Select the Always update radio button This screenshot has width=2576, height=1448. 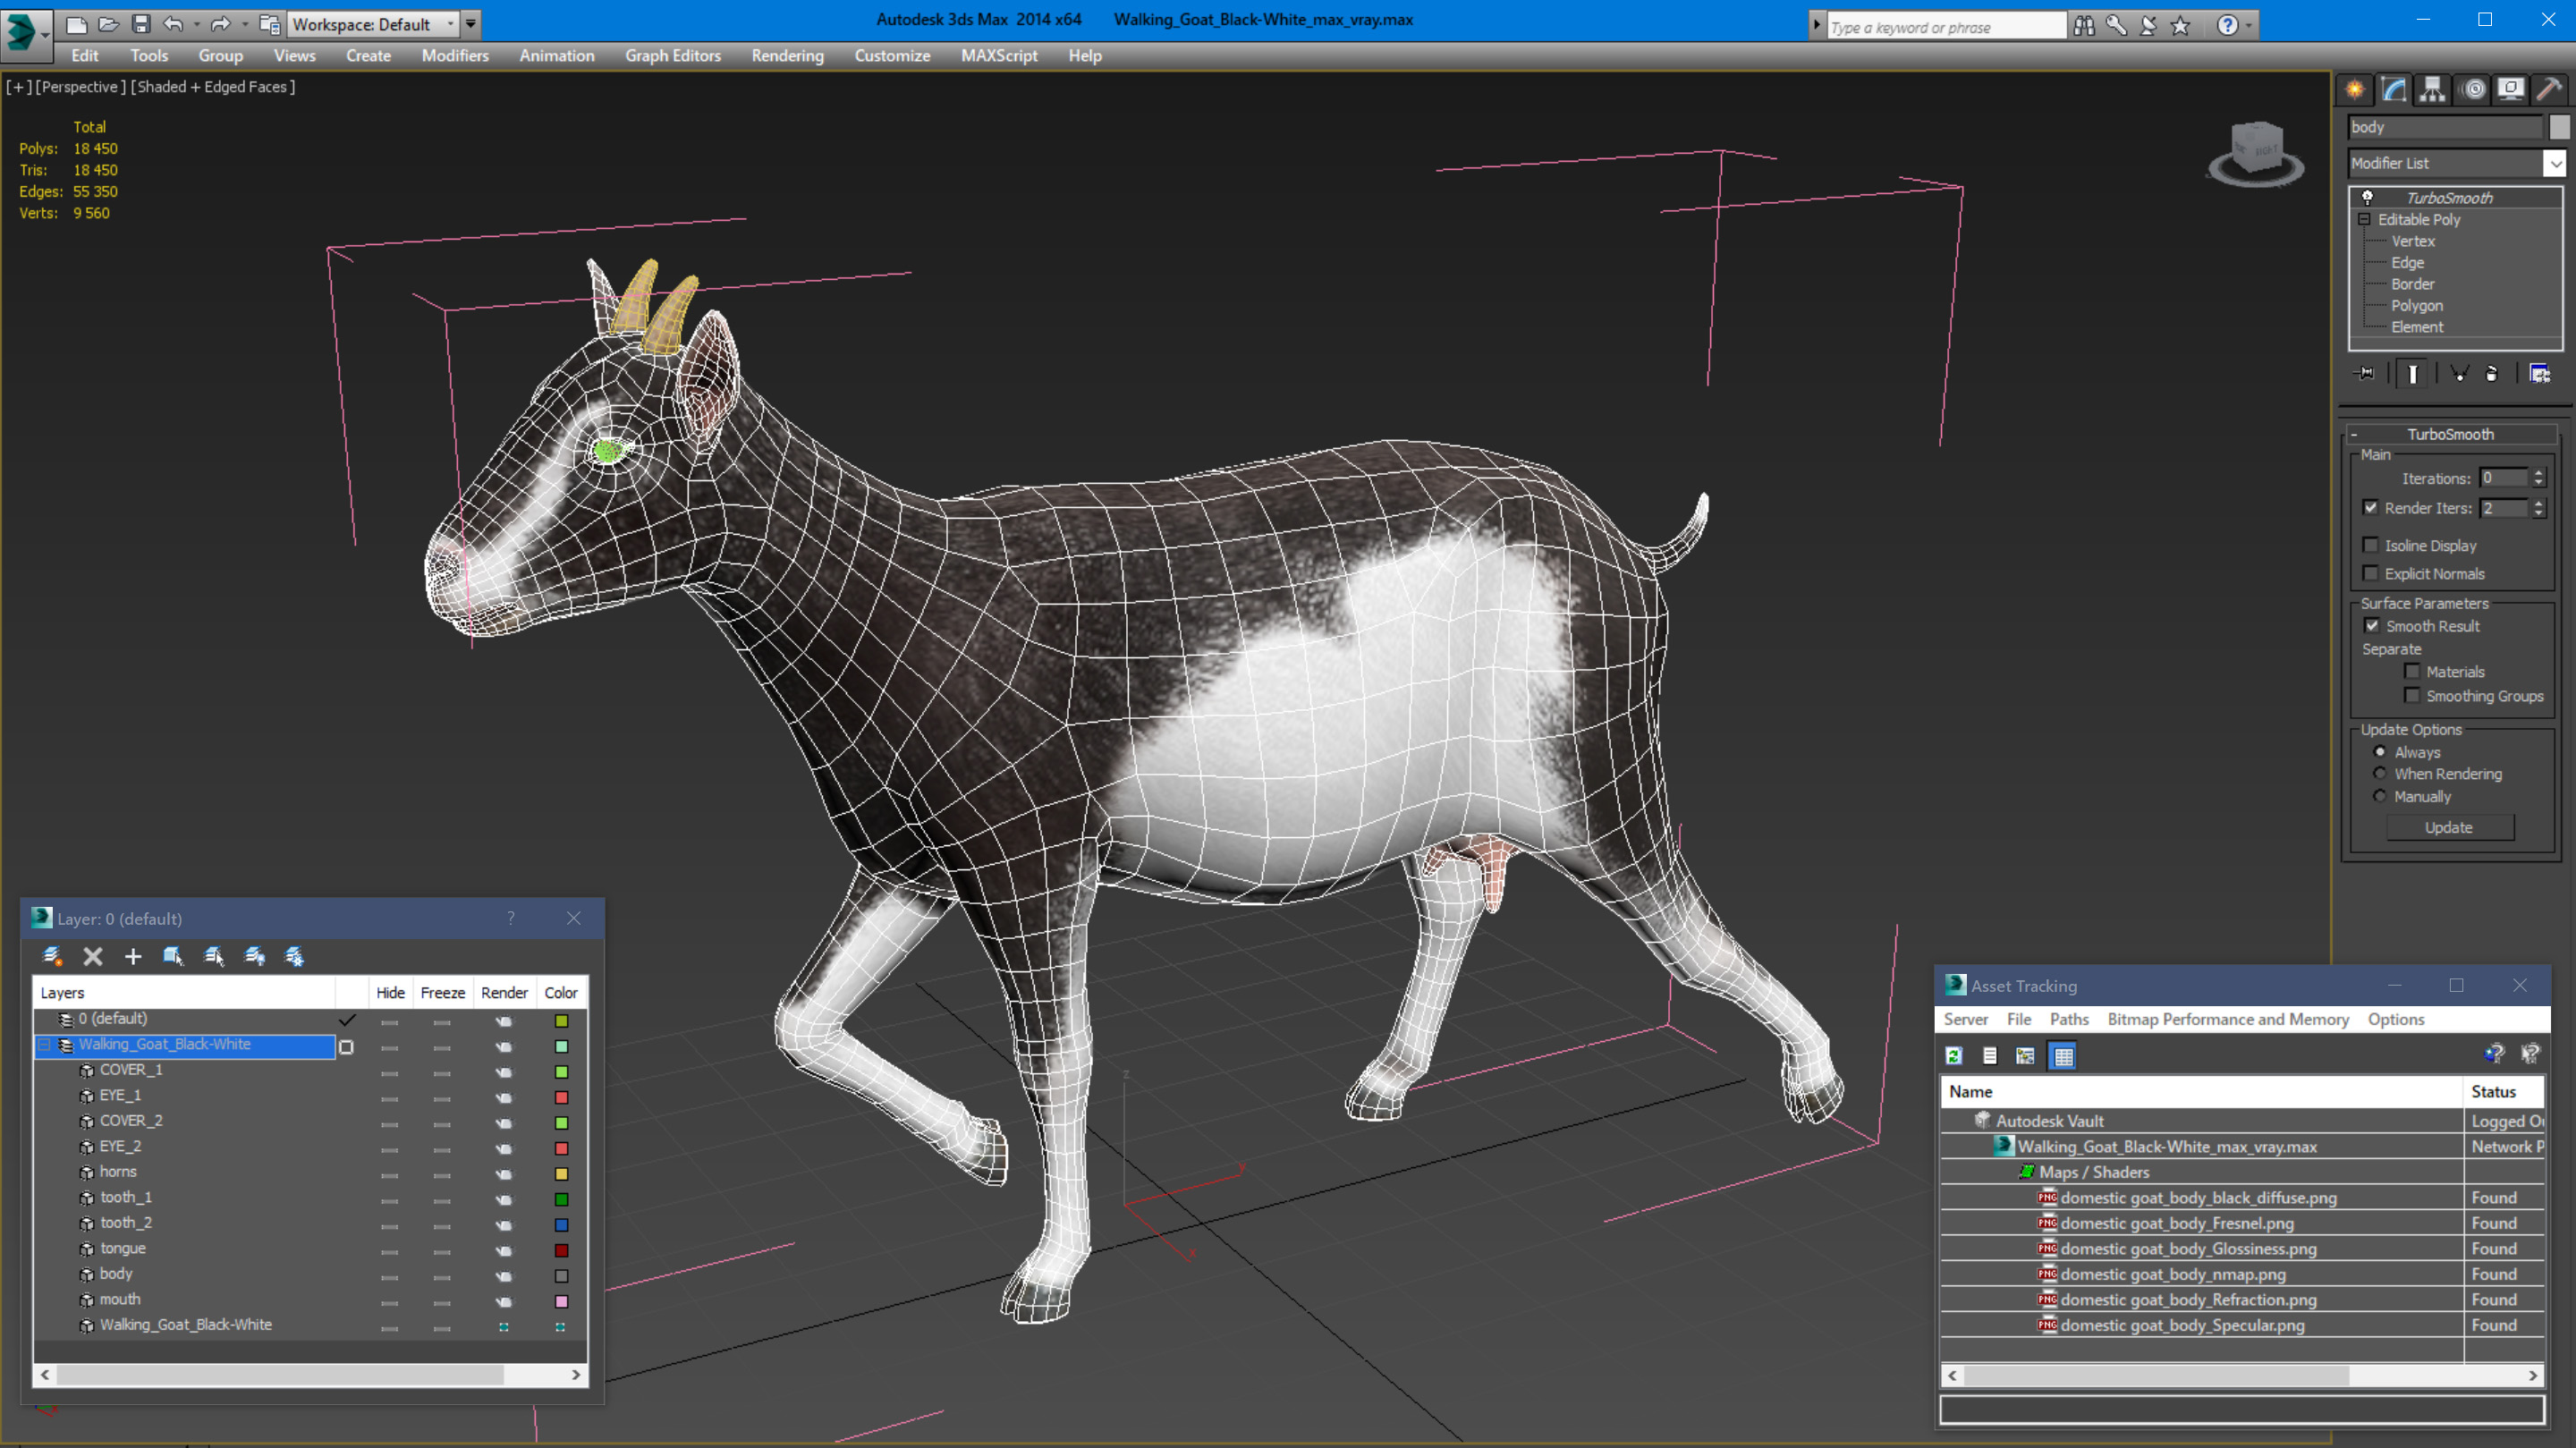click(x=2380, y=751)
